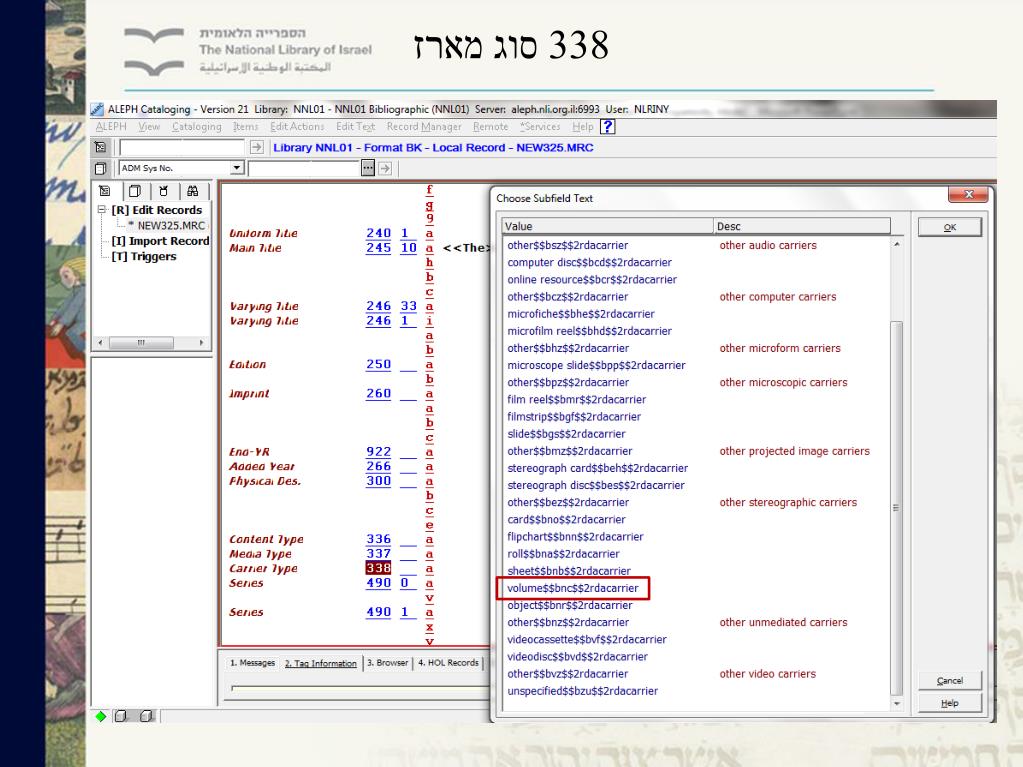Select volume$$bnc$$2rdacarrier value

point(573,588)
